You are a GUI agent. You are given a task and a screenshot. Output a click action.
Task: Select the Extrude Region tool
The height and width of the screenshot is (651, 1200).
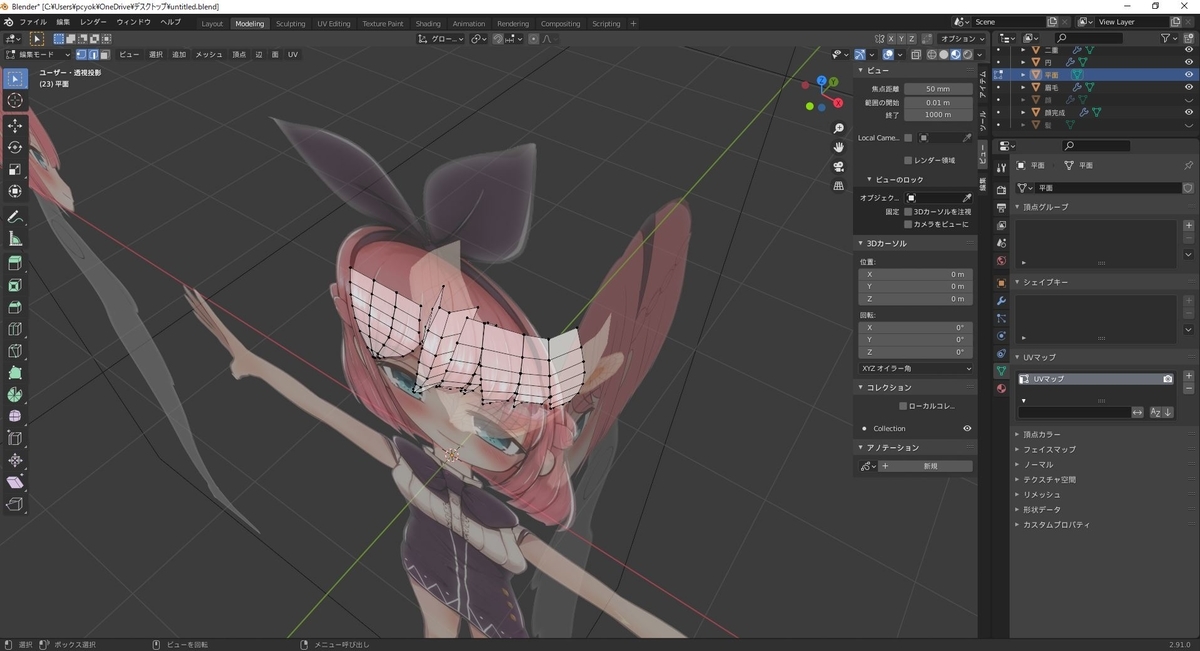[x=15, y=263]
